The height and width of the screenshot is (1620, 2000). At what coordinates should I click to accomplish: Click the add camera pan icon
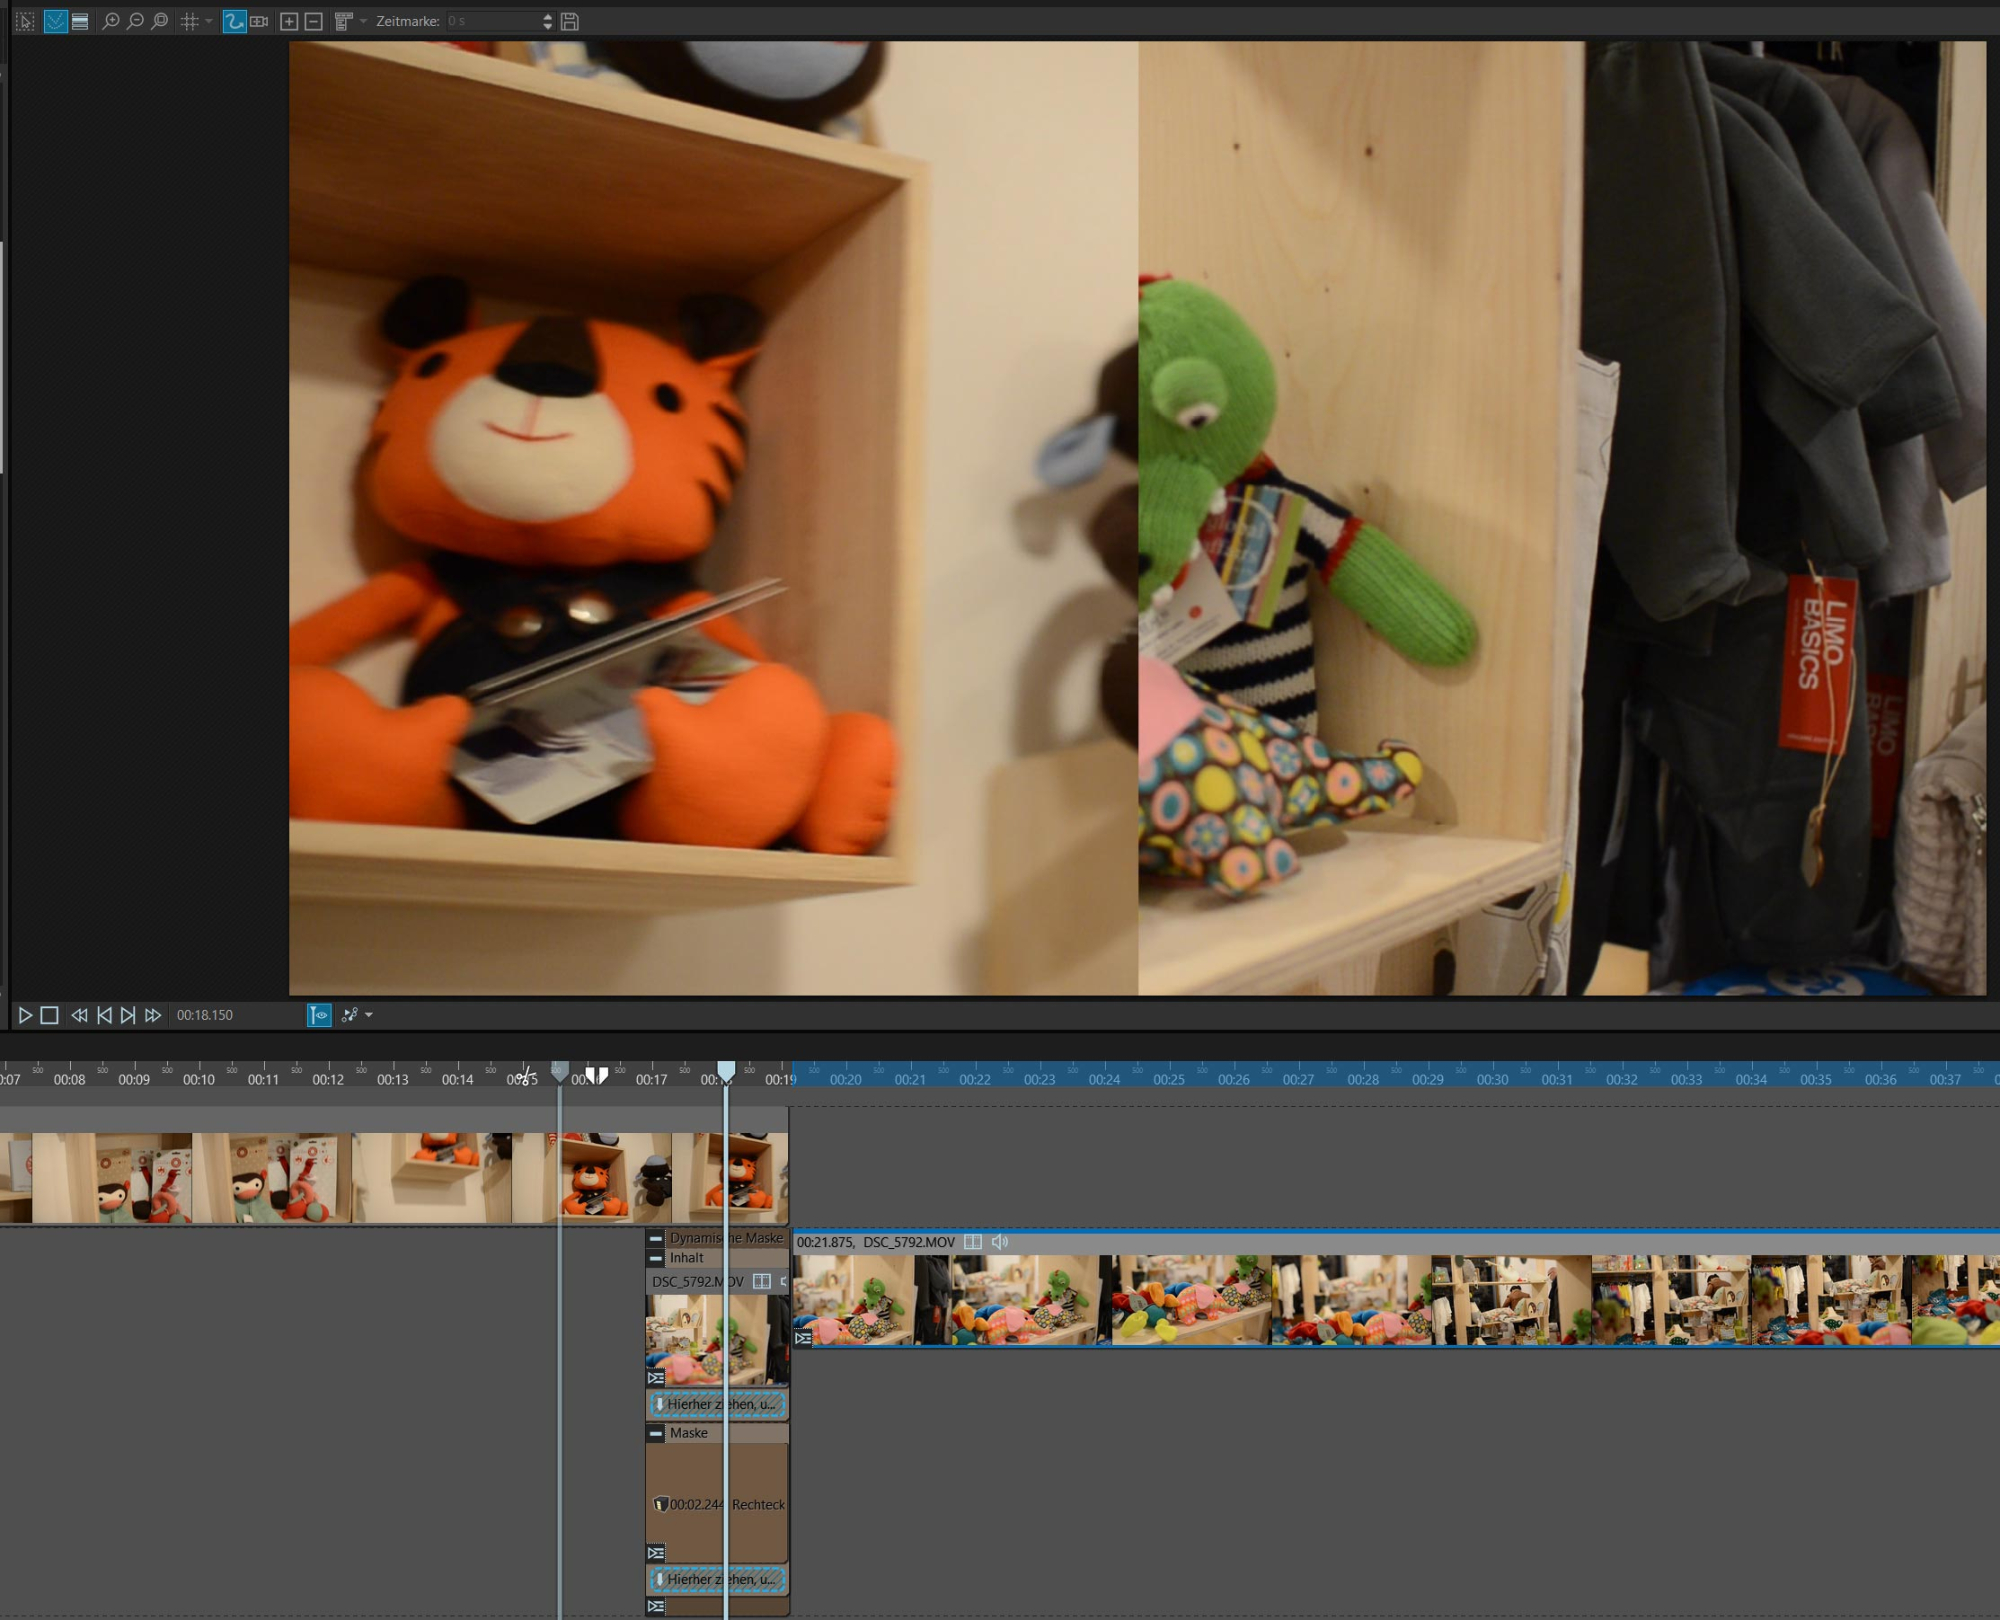(x=260, y=21)
